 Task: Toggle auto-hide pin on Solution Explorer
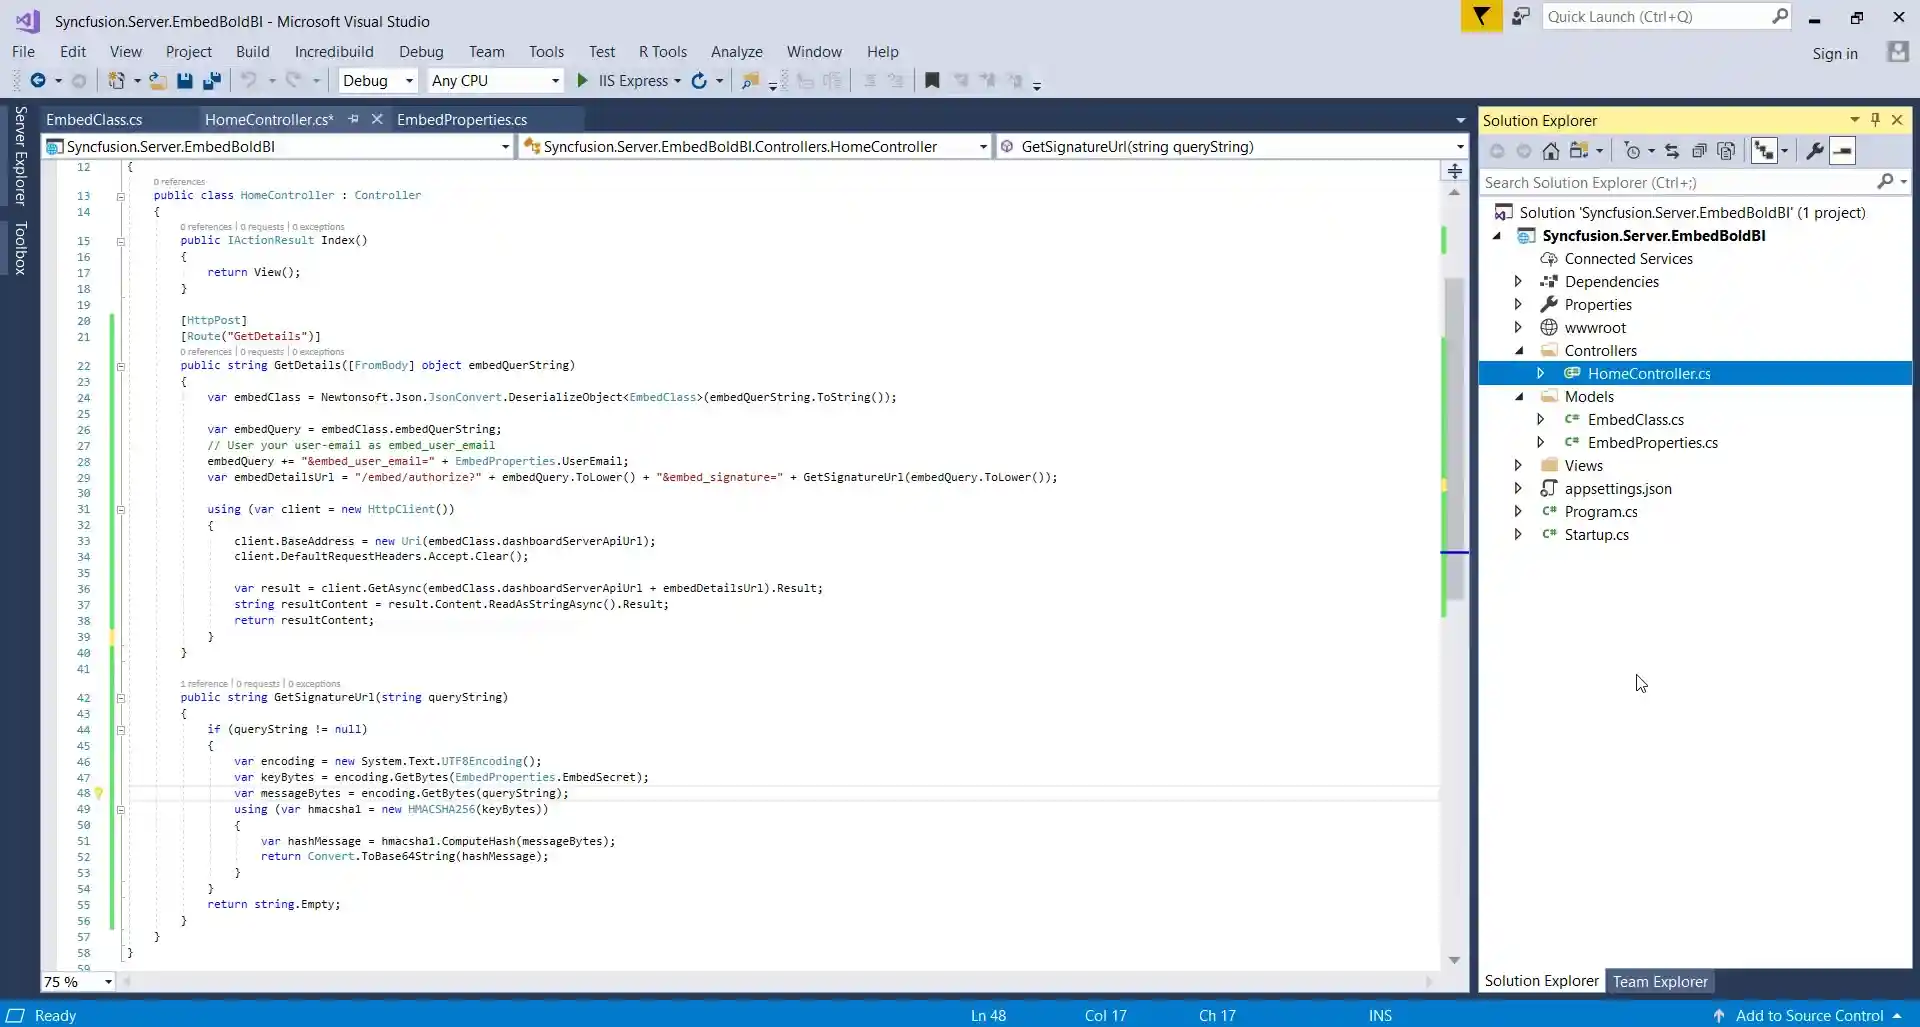coord(1875,120)
